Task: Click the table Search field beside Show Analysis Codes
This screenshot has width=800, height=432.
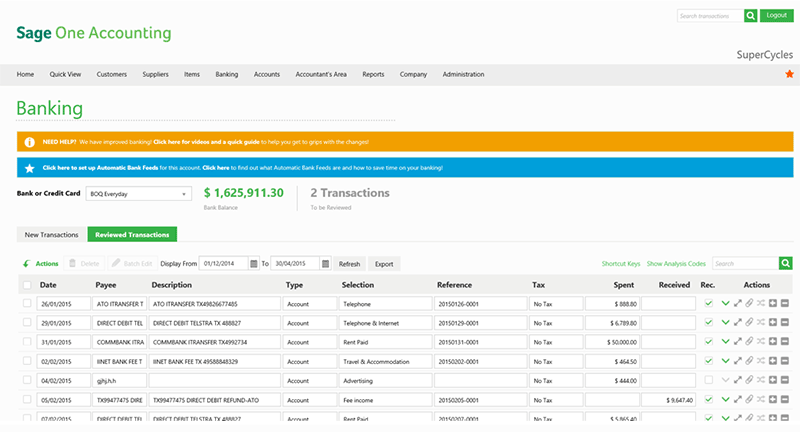Action: tap(745, 263)
